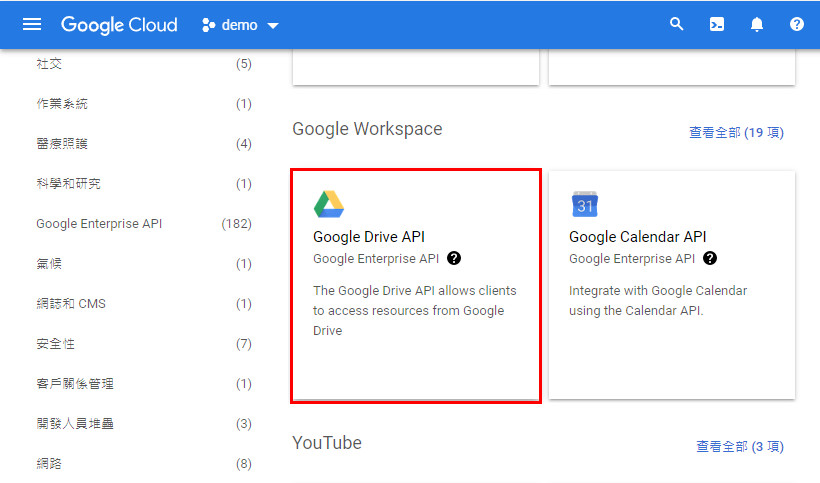Click the Google Cloud logo
The width and height of the screenshot is (820, 483).
coord(119,25)
